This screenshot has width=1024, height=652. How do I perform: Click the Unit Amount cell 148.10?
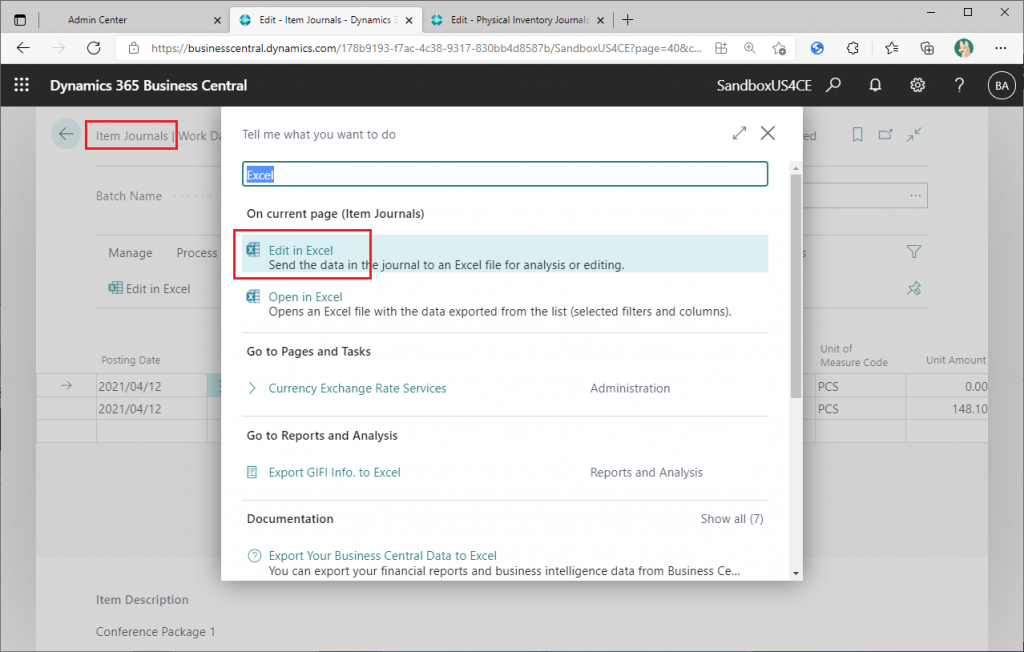pyautogui.click(x=946, y=409)
